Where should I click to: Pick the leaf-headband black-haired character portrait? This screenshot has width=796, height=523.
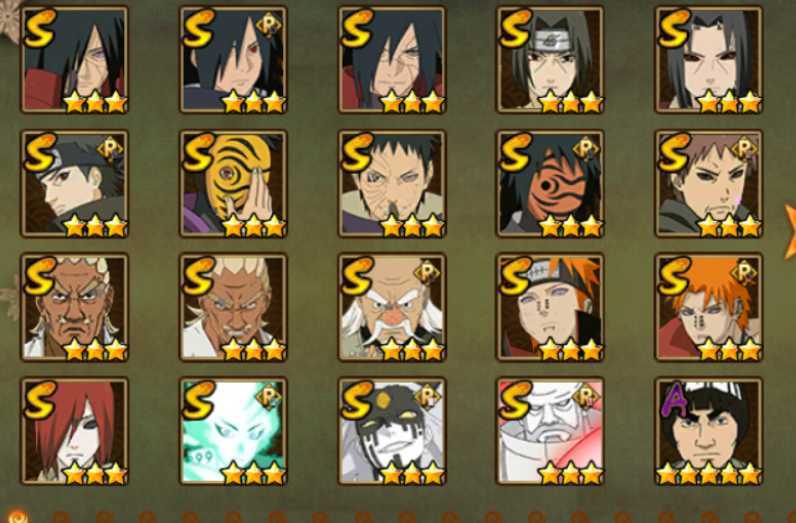pos(550,59)
